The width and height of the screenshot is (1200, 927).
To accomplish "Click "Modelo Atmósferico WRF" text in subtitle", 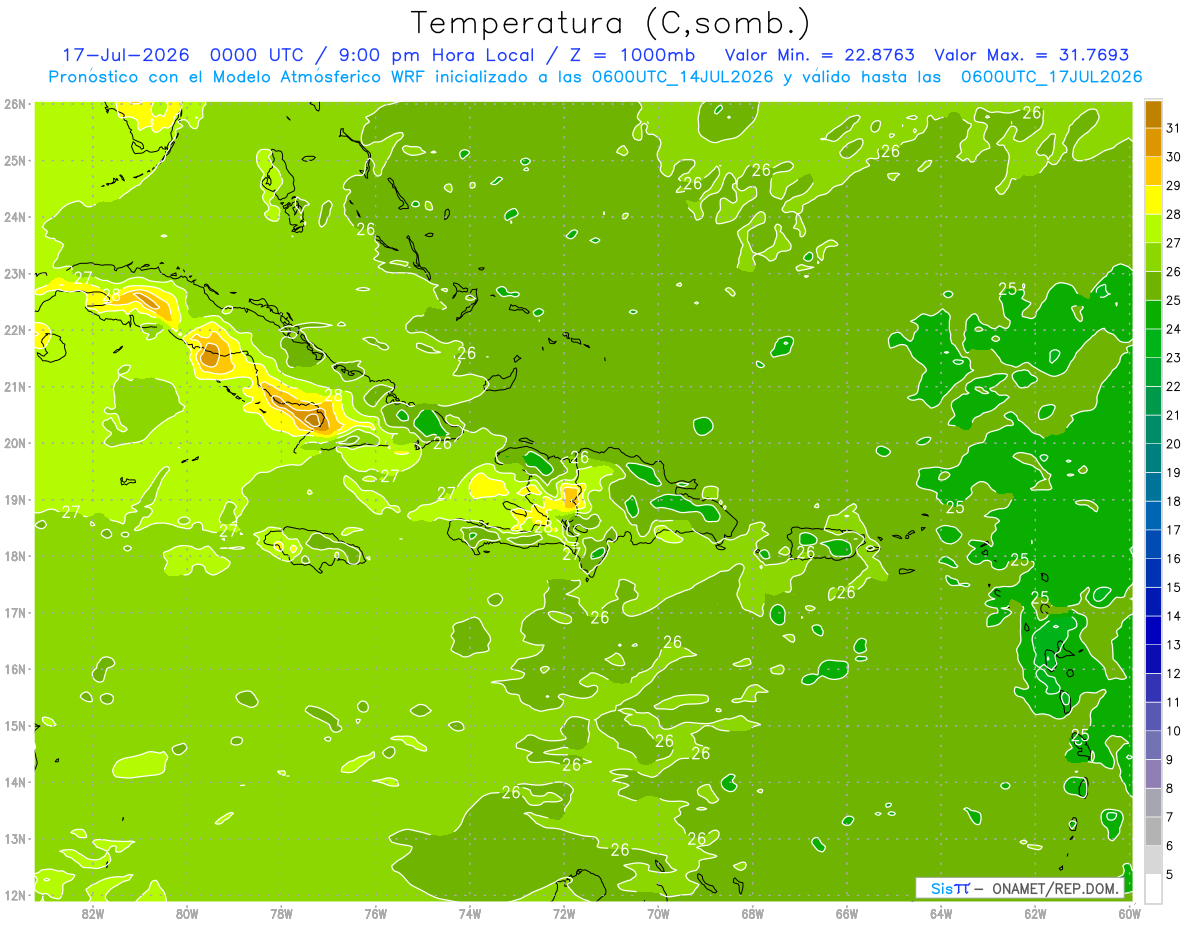I will (x=319, y=77).
